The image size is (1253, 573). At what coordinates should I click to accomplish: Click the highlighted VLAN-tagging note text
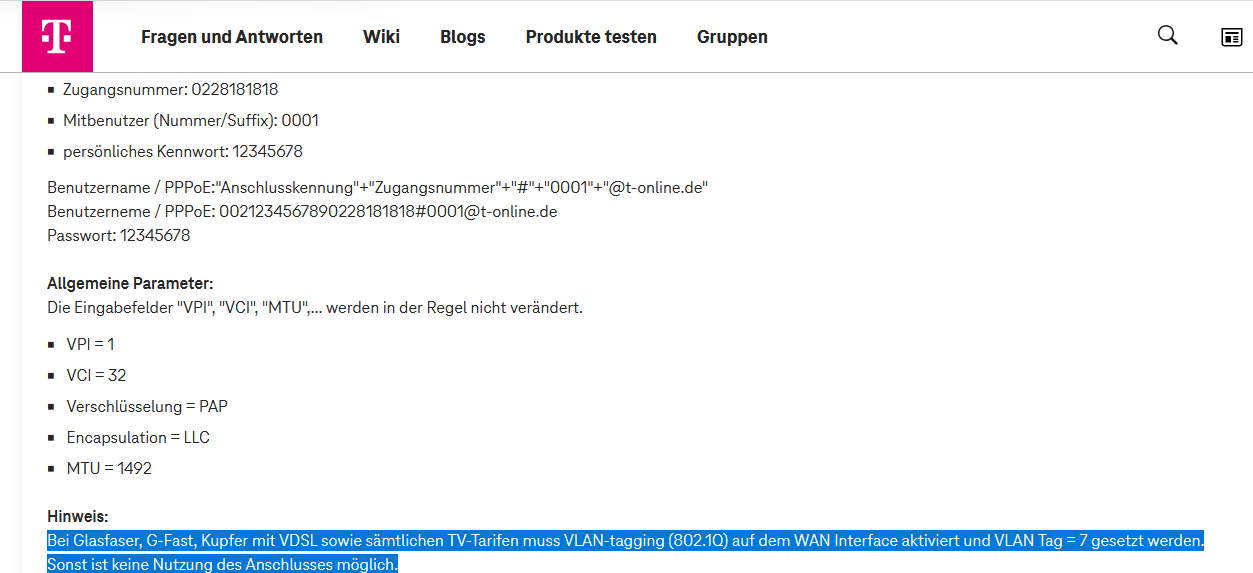pos(625,541)
